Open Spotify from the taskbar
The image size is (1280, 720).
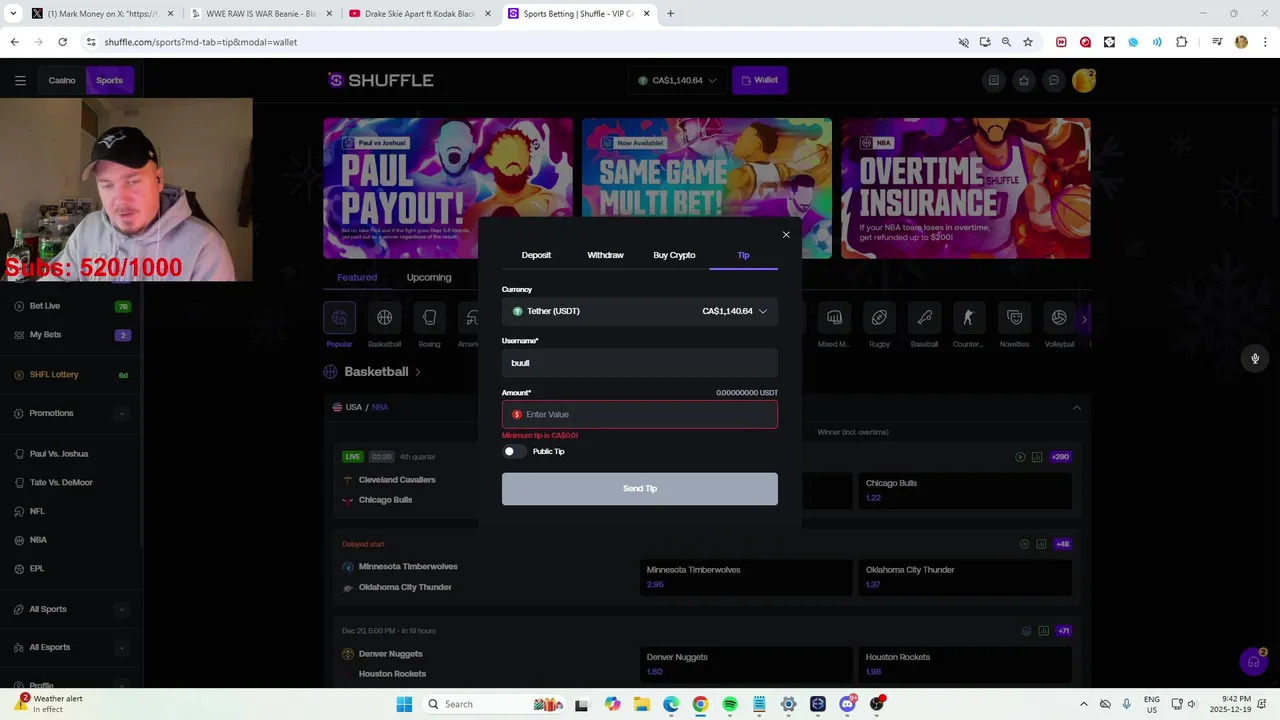tap(730, 704)
